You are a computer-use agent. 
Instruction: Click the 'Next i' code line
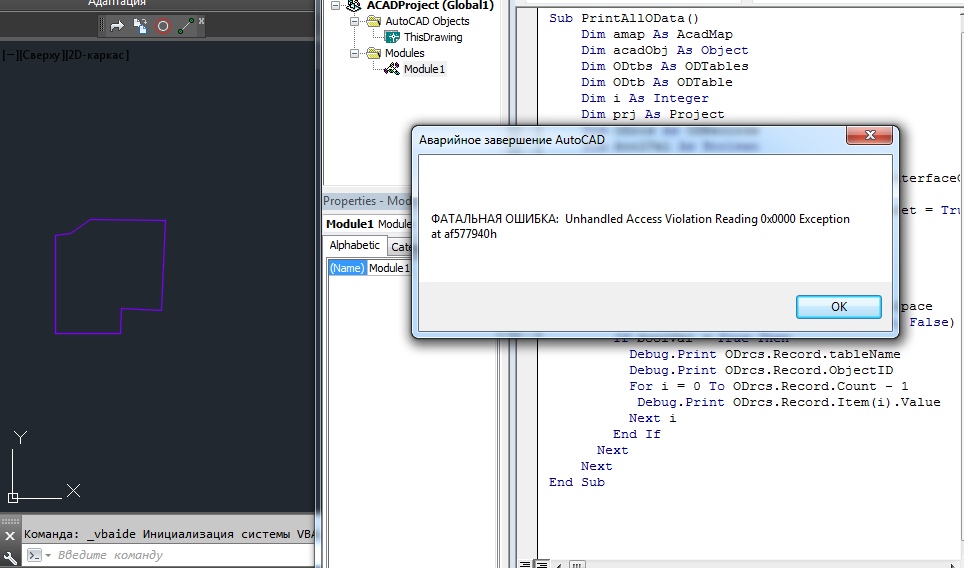coord(652,418)
